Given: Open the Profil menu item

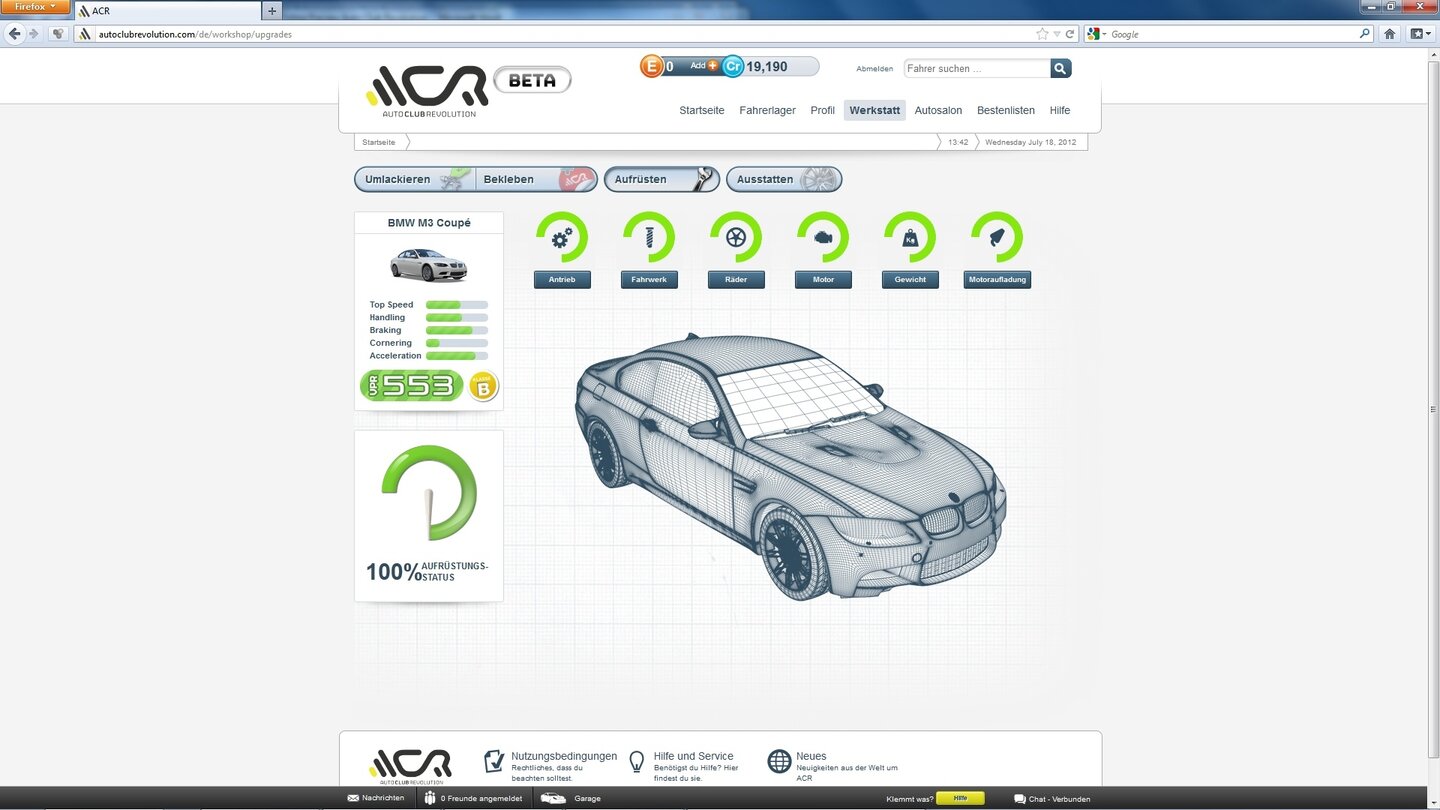Looking at the screenshot, I should [822, 110].
